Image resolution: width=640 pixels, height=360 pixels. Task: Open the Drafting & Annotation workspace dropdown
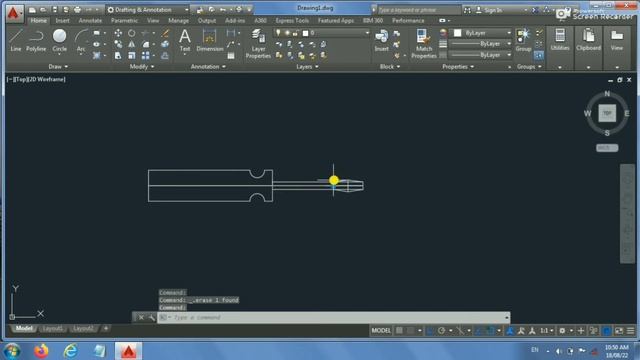click(148, 9)
